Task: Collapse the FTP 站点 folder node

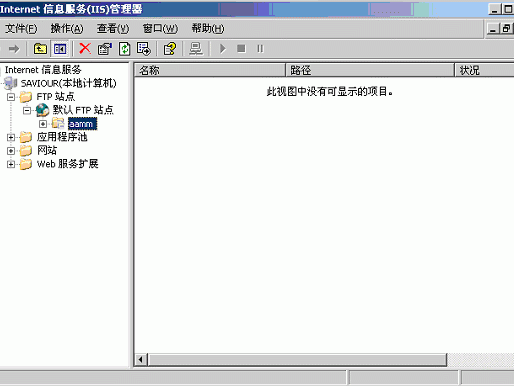Action: tap(11, 97)
